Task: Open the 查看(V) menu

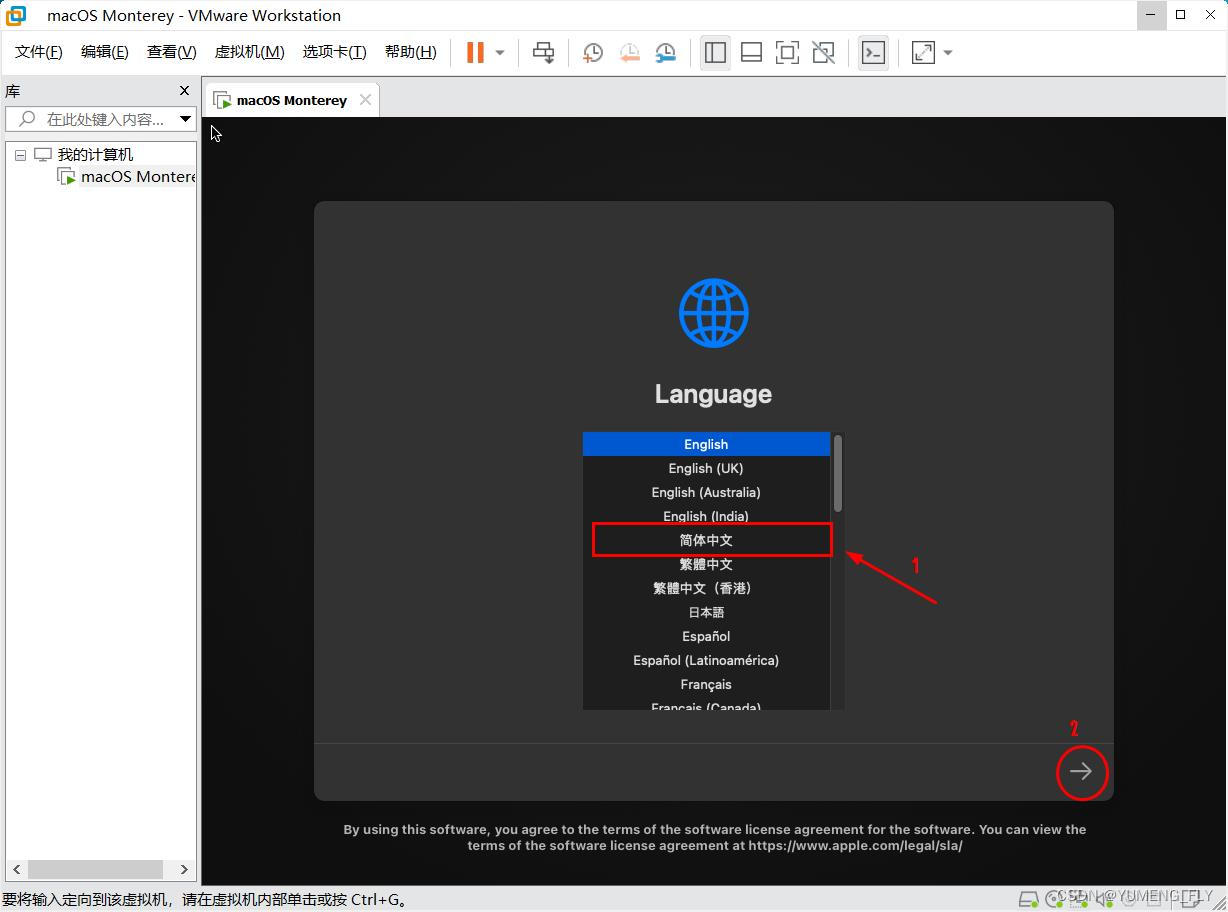Action: click(171, 52)
